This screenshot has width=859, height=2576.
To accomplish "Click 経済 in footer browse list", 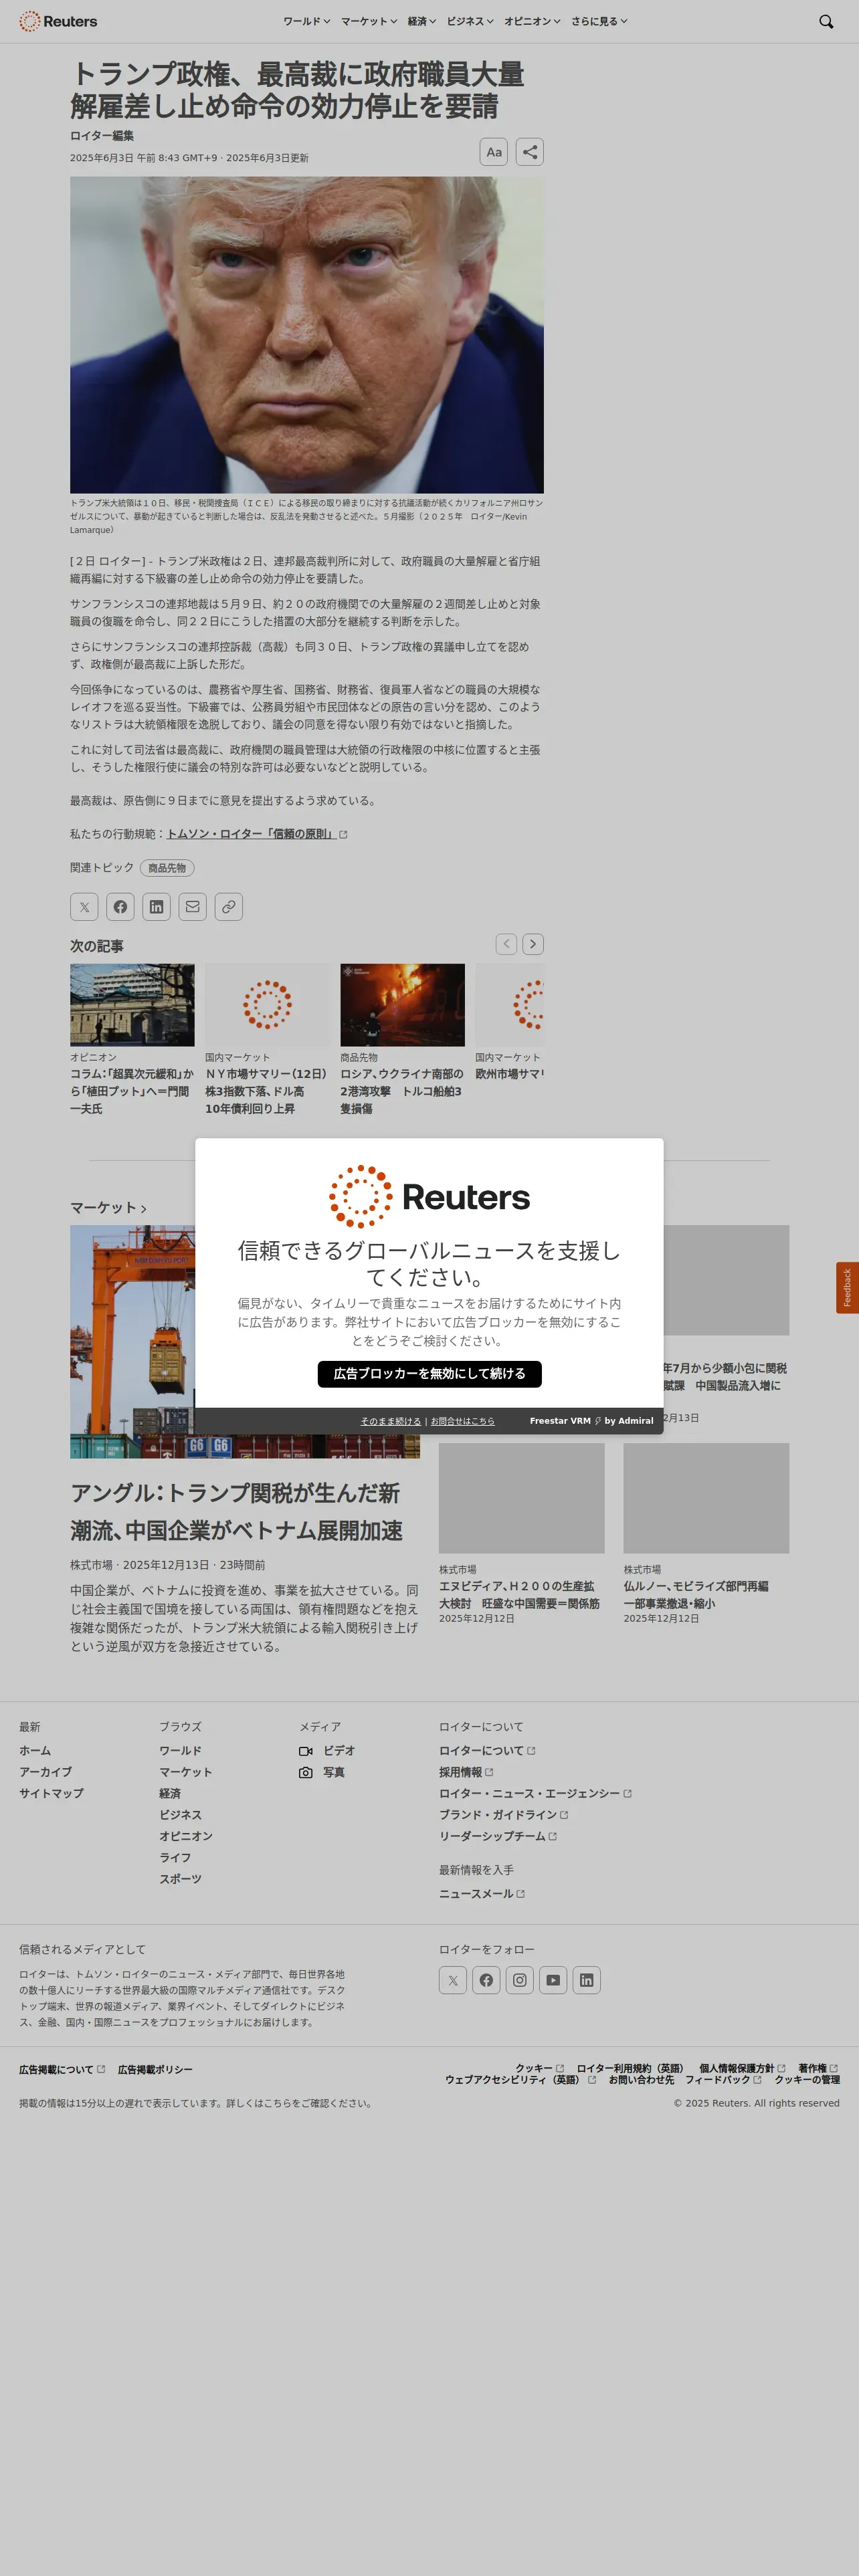I will [170, 1794].
